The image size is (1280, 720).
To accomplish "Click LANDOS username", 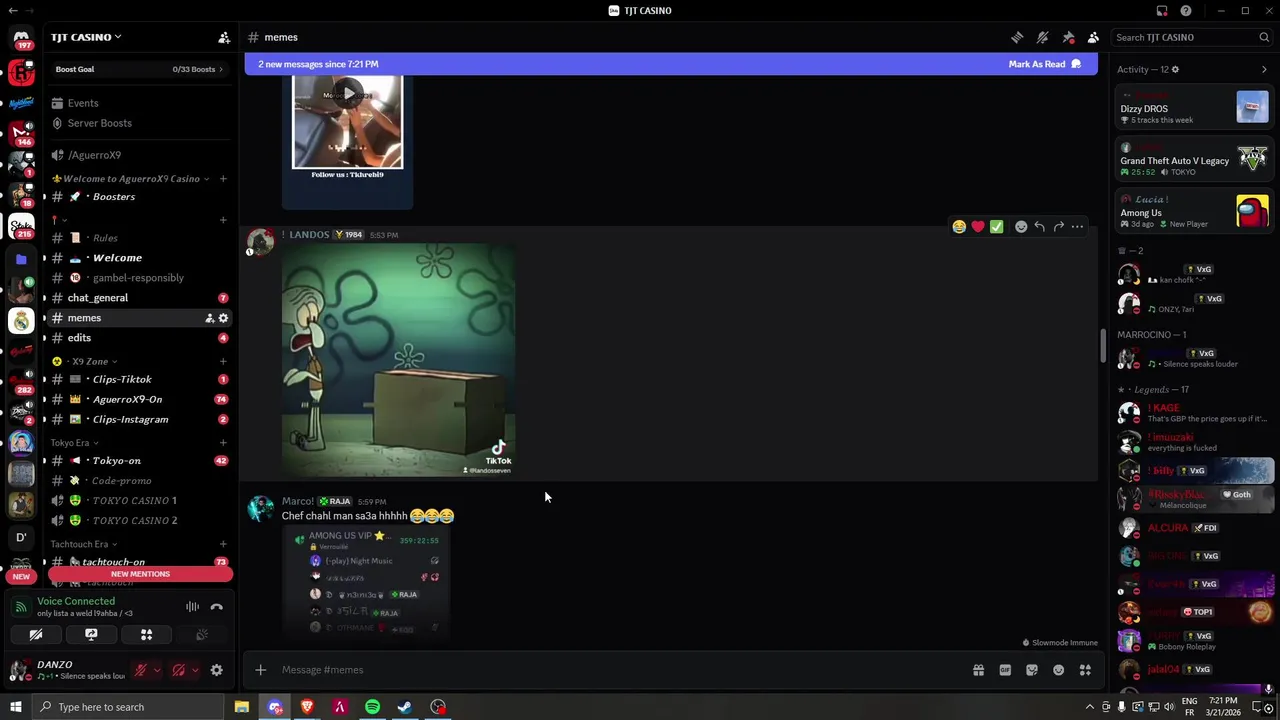I will pyautogui.click(x=309, y=235).
